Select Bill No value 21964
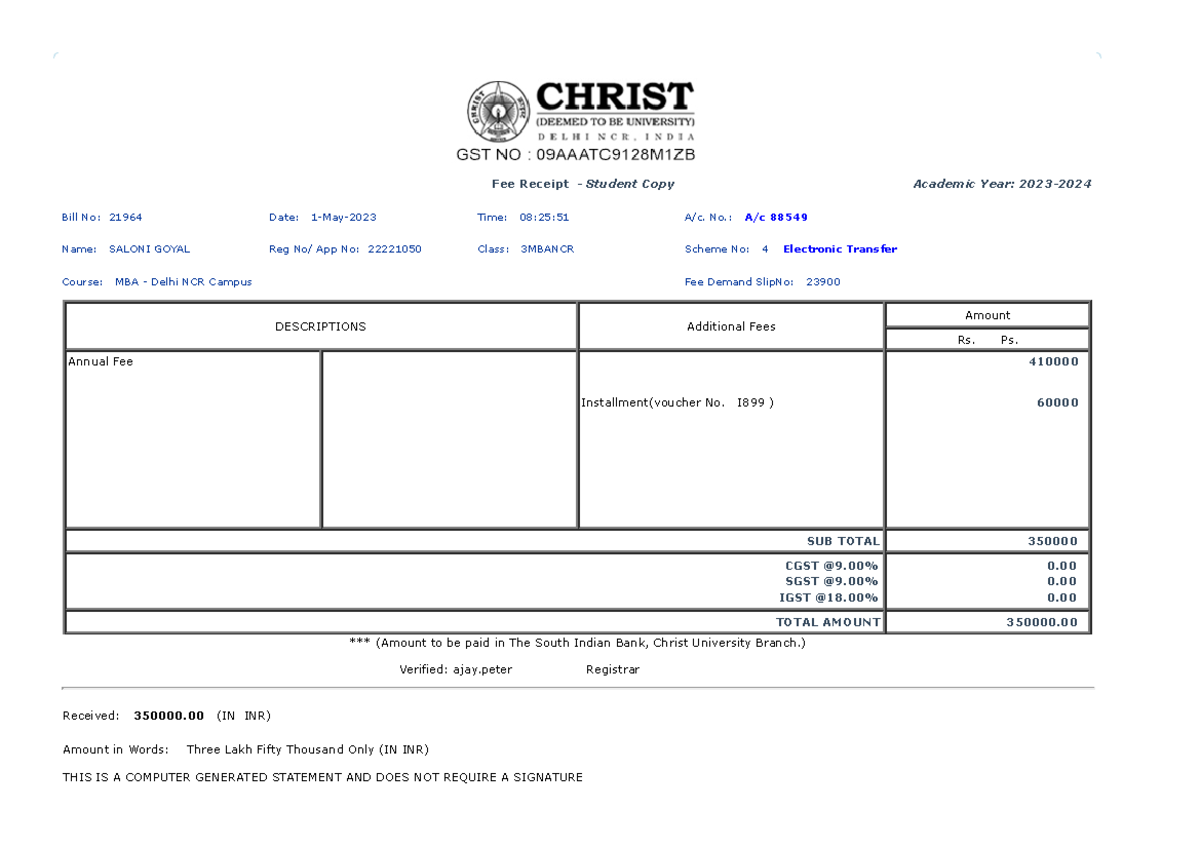 pos(126,217)
